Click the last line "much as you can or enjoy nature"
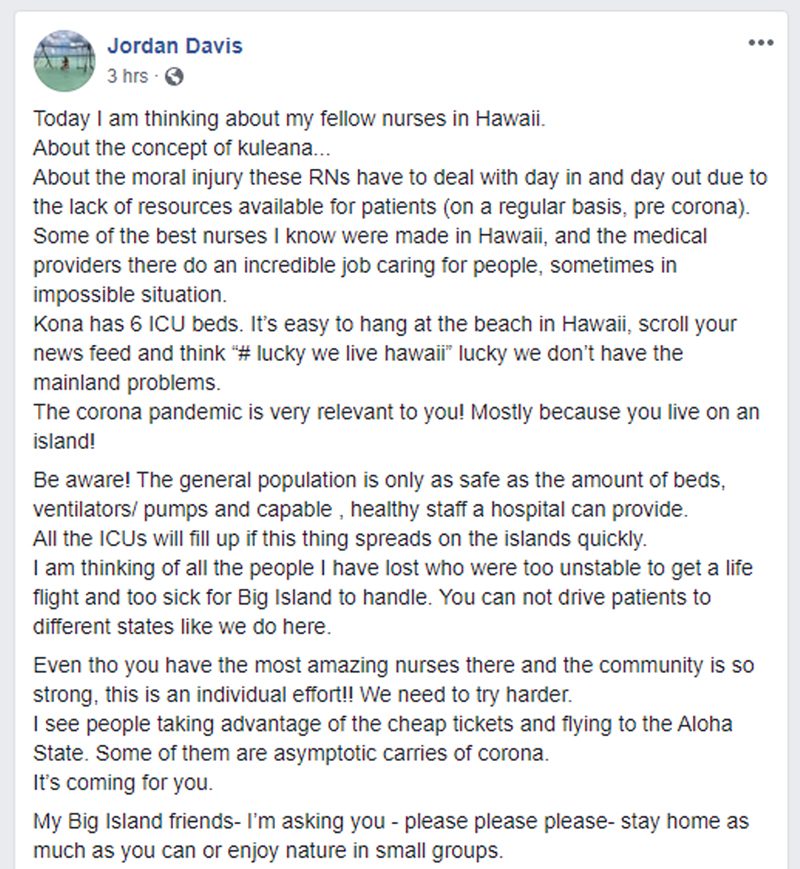This screenshot has height=869, width=800. [268, 852]
